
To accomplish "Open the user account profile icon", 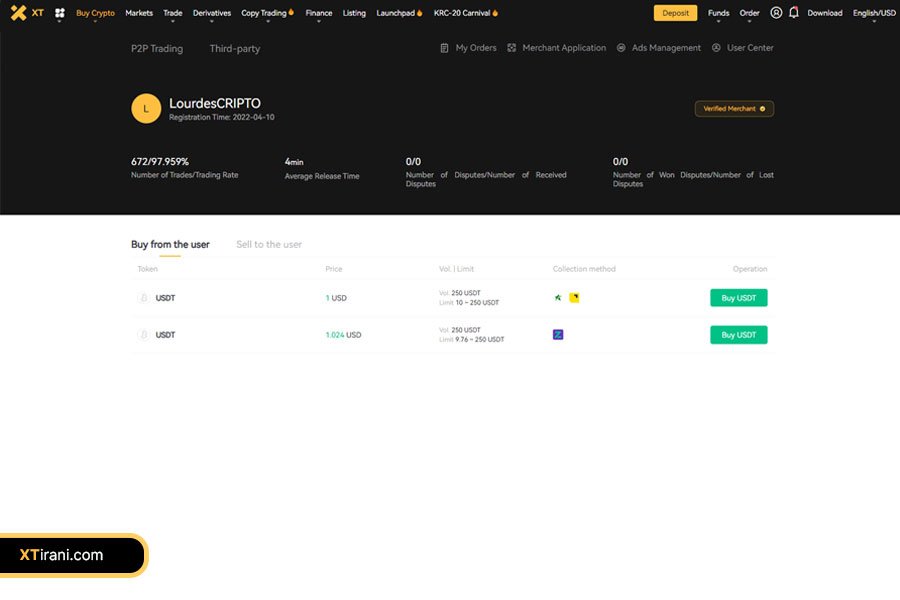I will [776, 13].
